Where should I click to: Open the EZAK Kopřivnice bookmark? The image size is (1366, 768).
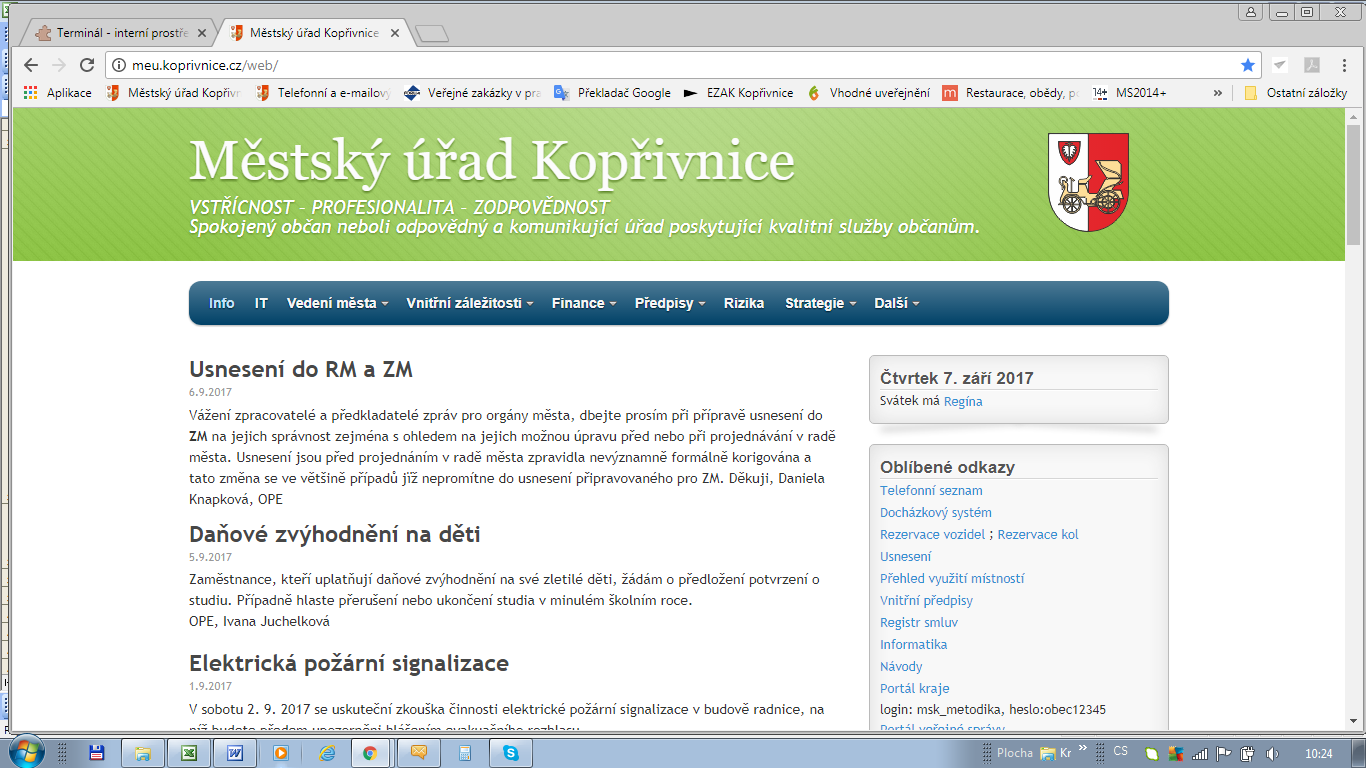[738, 93]
